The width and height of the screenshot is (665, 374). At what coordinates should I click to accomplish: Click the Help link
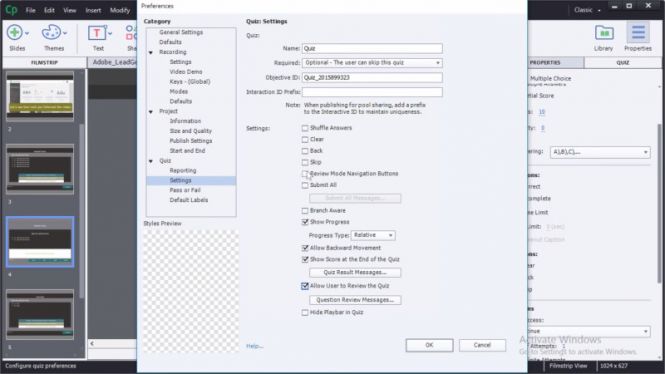click(x=254, y=346)
